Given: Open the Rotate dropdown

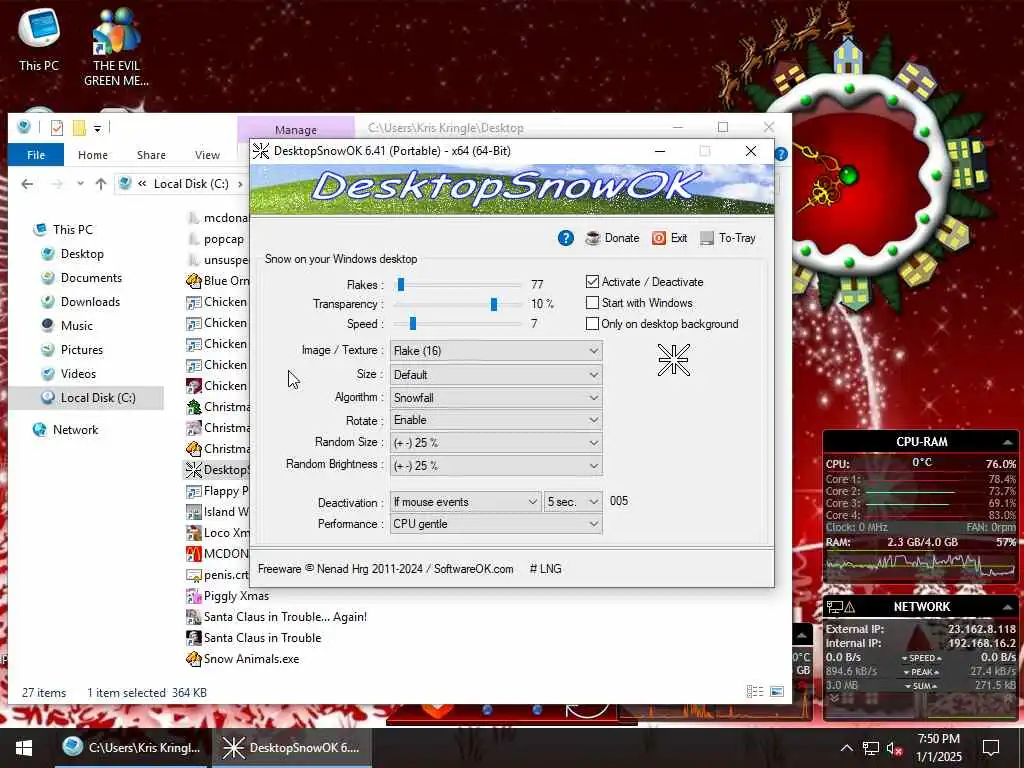Looking at the screenshot, I should [496, 420].
